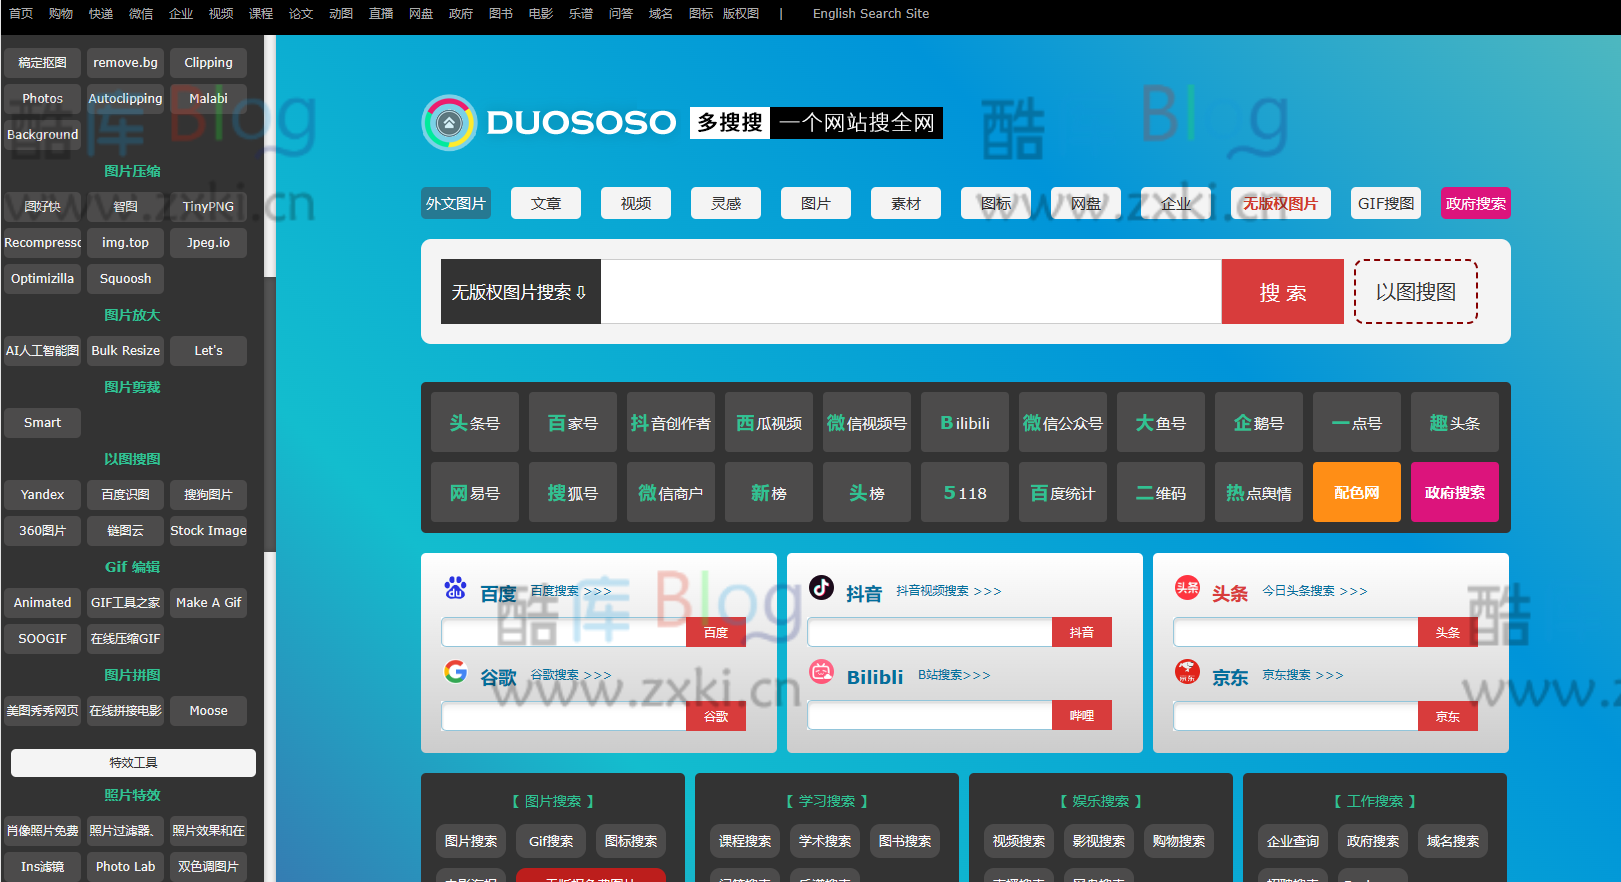This screenshot has width=1621, height=882.
Task: Click the red 搜索 button
Action: [1283, 292]
